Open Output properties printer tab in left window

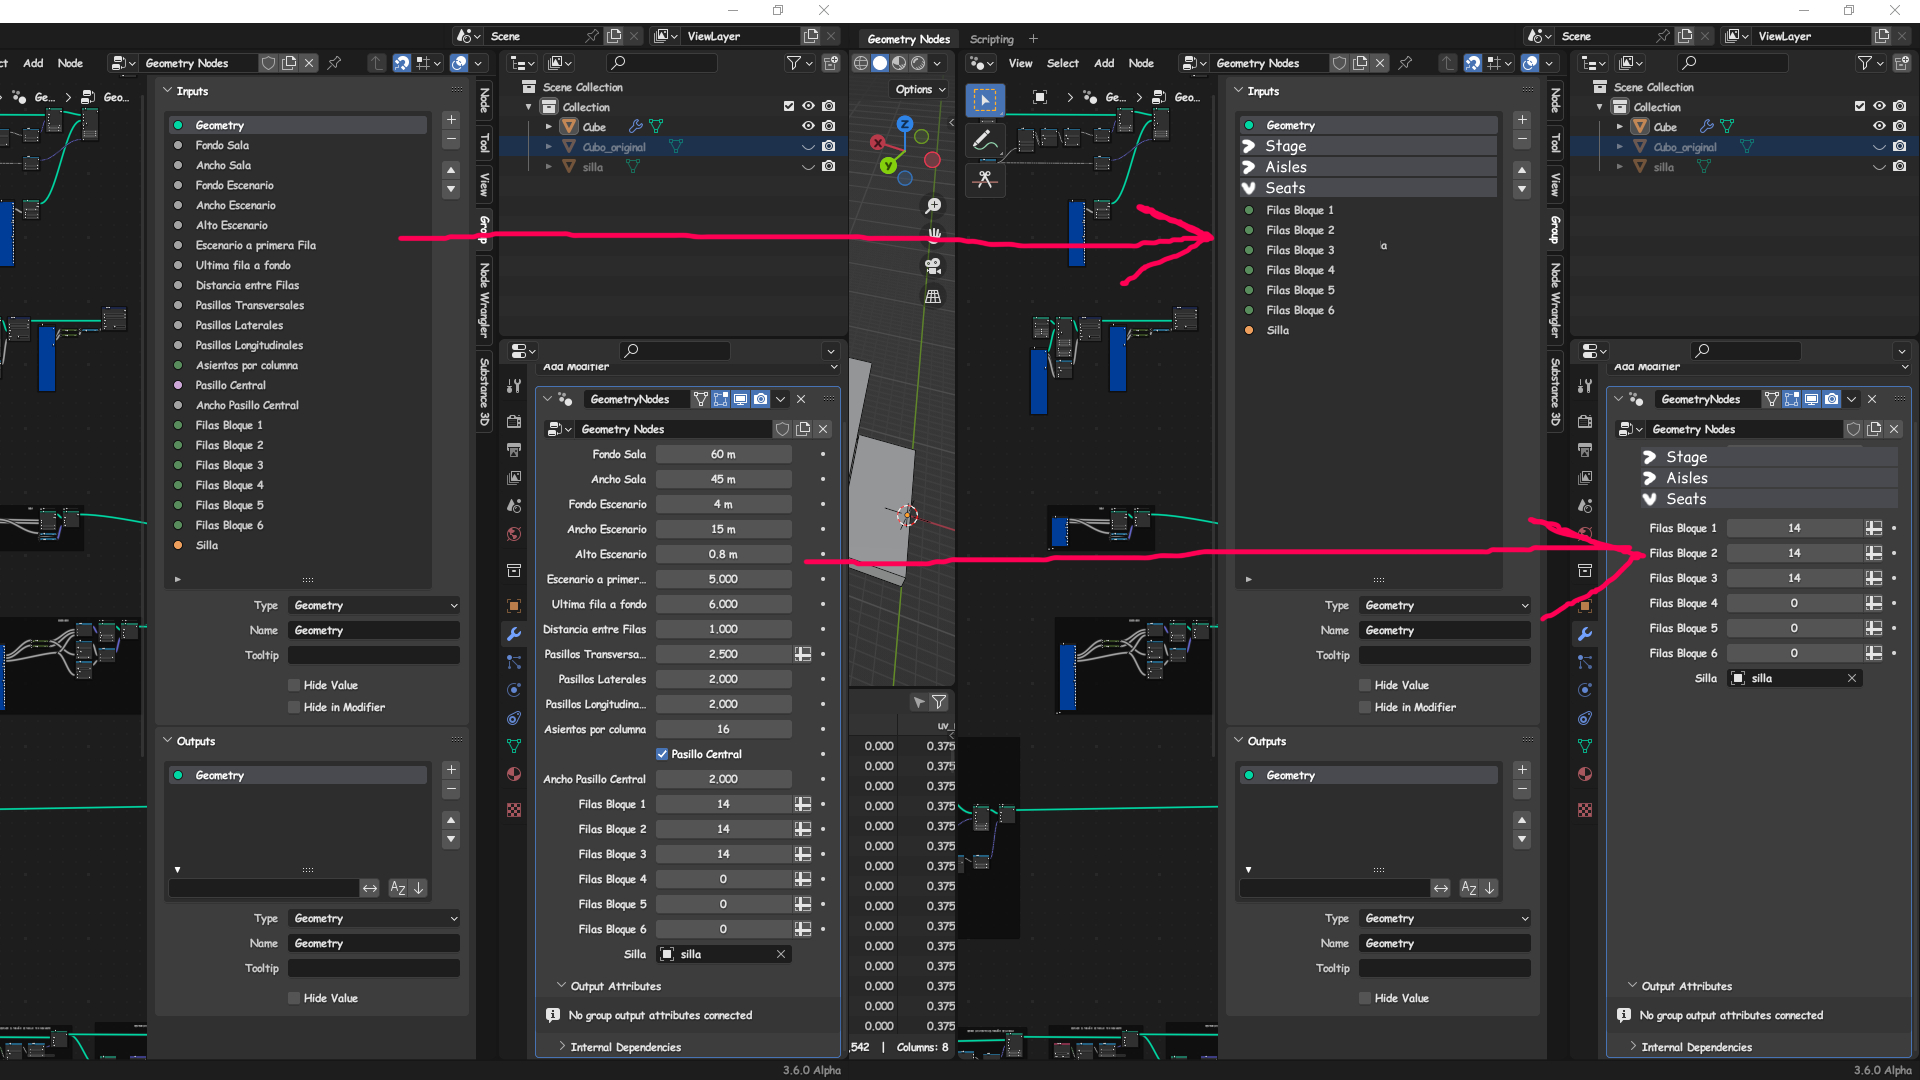[x=514, y=450]
